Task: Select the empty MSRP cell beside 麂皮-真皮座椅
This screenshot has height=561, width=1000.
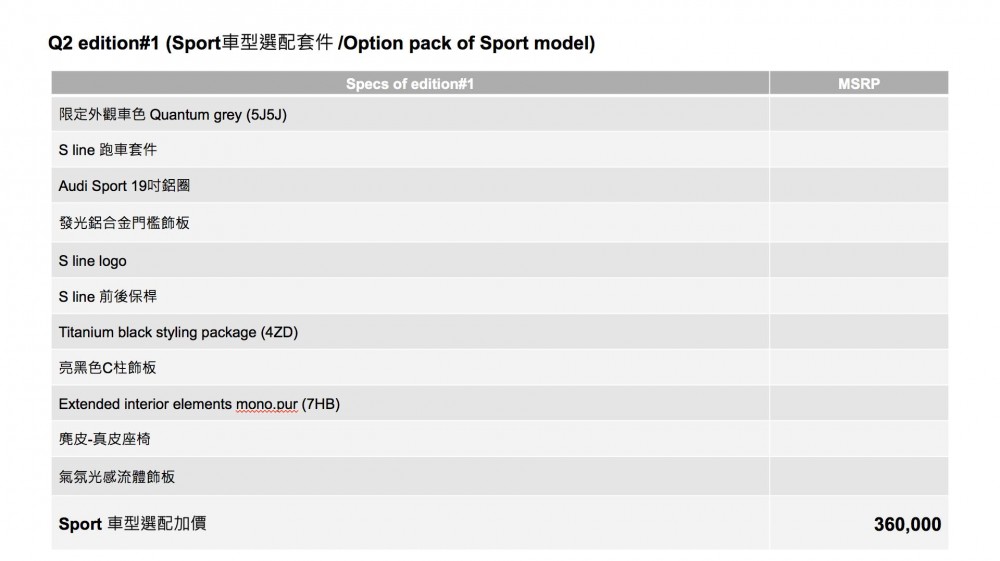Action: [x=858, y=440]
